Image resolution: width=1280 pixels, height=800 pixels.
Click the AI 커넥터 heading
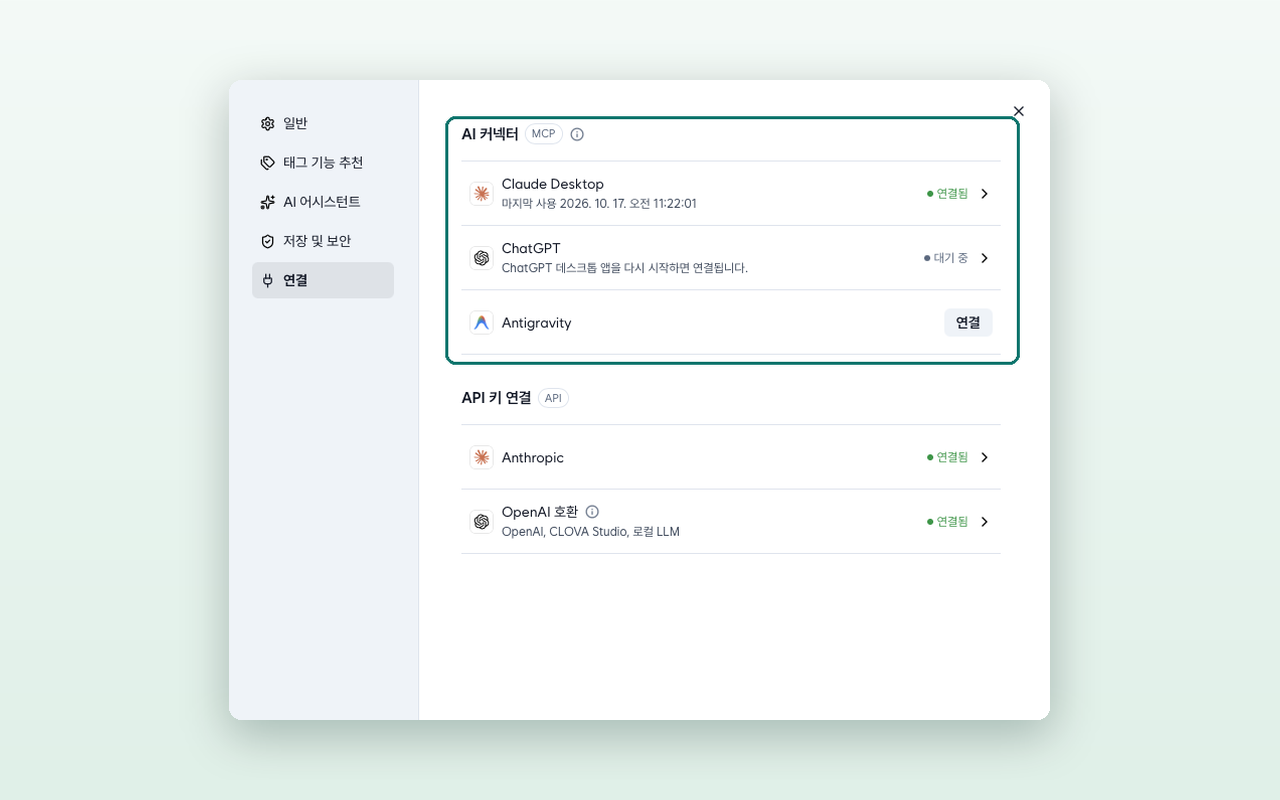coord(490,134)
